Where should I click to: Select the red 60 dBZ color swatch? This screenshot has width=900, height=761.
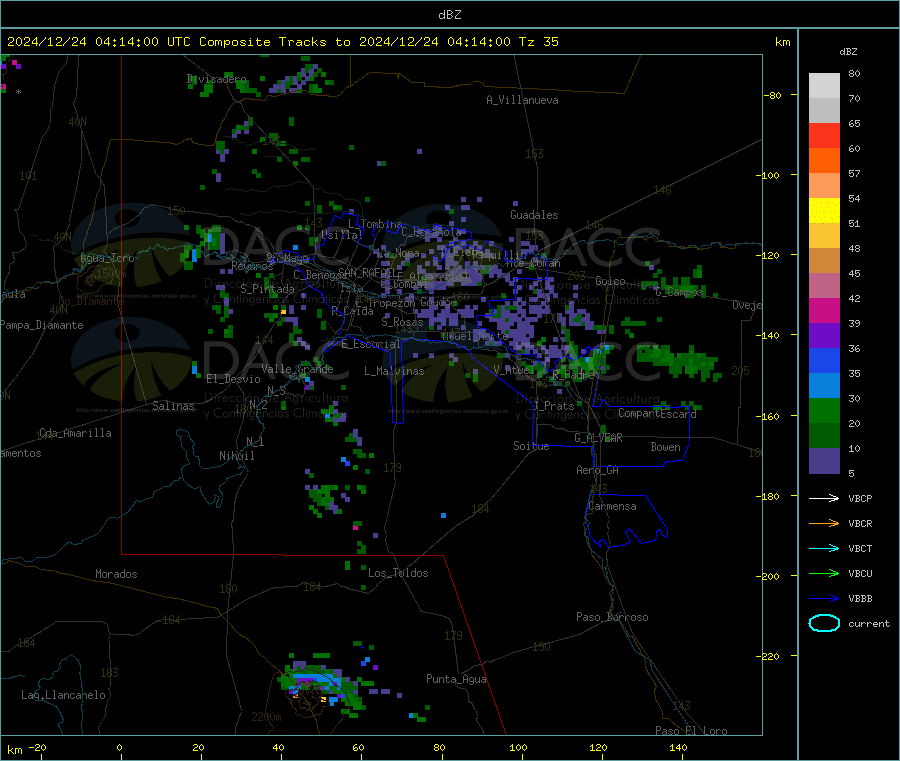pyautogui.click(x=824, y=135)
